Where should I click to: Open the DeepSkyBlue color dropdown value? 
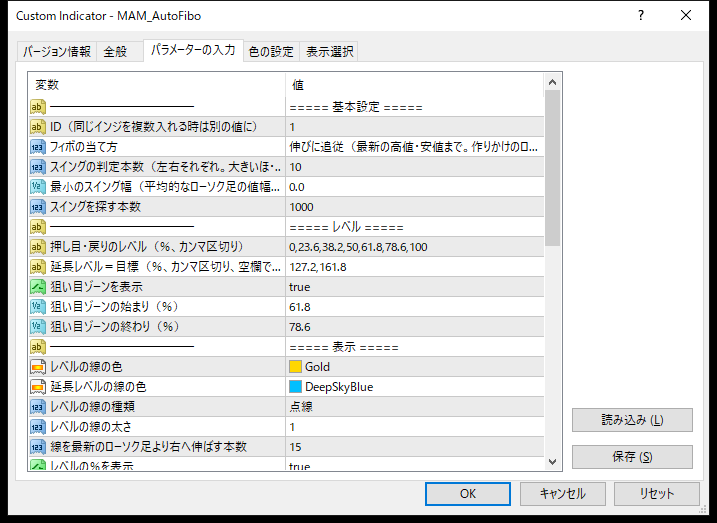[415, 387]
